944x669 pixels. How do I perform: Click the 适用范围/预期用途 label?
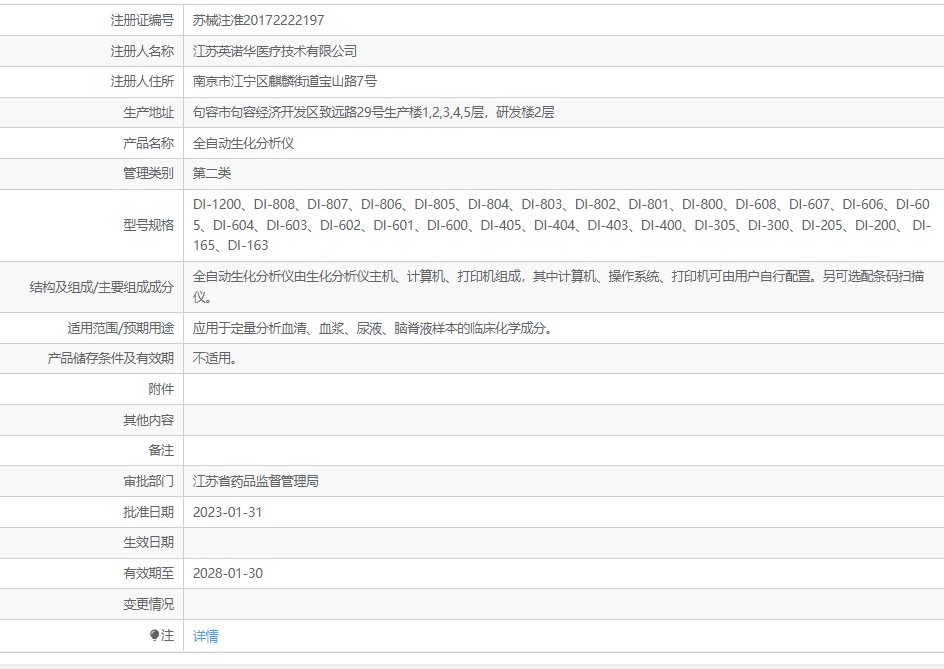[x=120, y=328]
